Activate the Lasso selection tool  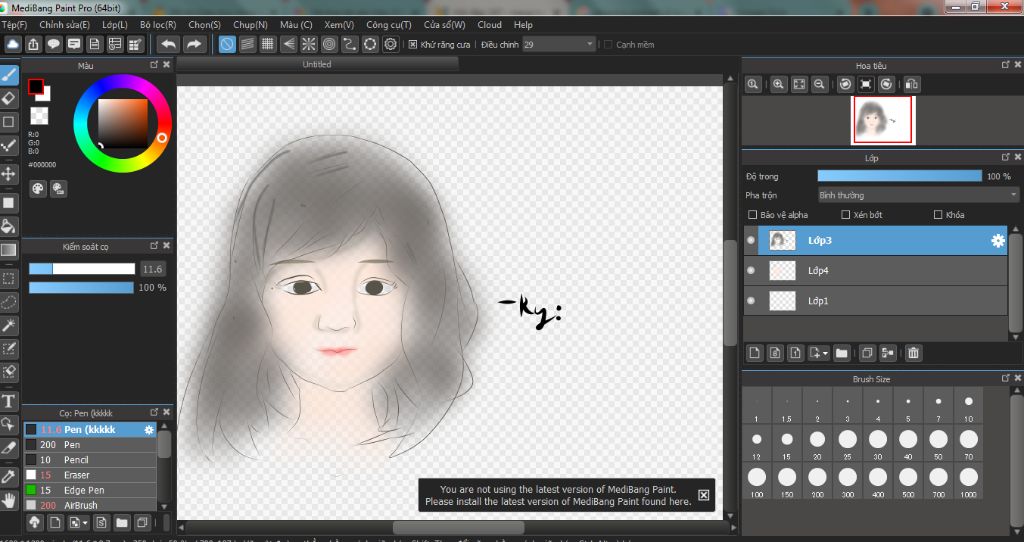[8, 302]
